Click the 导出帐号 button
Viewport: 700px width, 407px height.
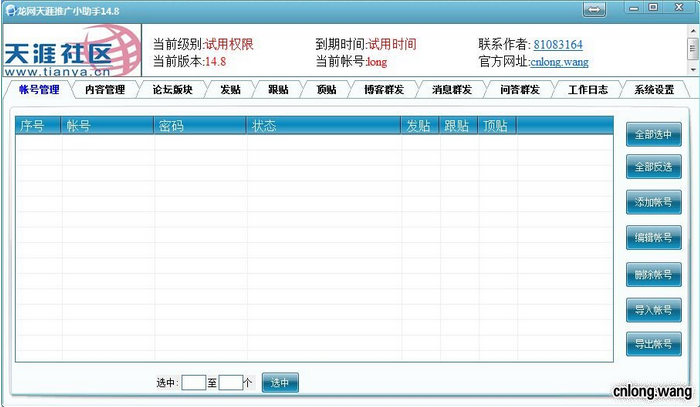point(654,344)
